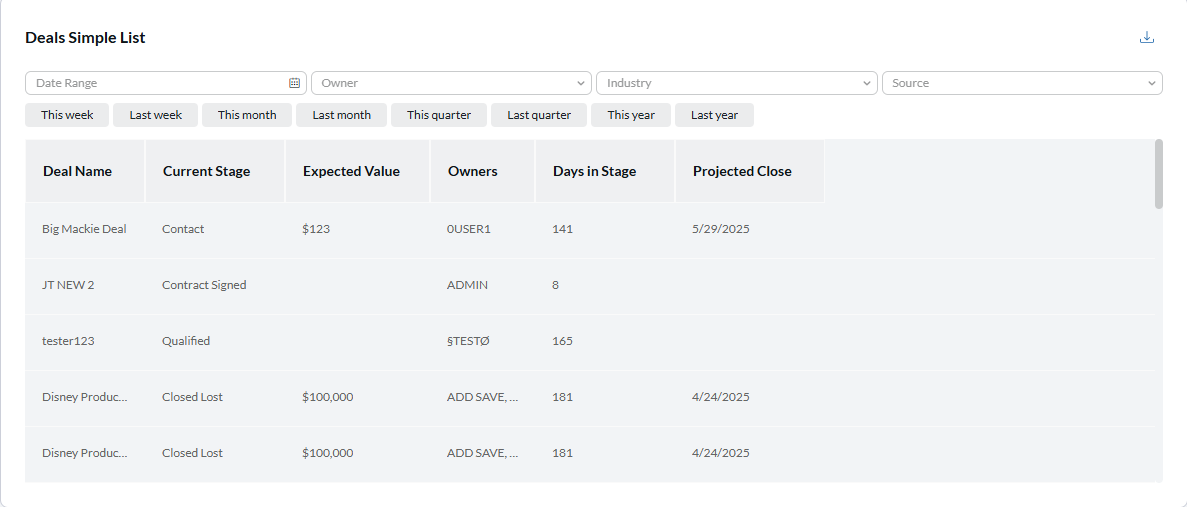Select the Last month filter
Image resolution: width=1187 pixels, height=507 pixels.
(x=341, y=115)
